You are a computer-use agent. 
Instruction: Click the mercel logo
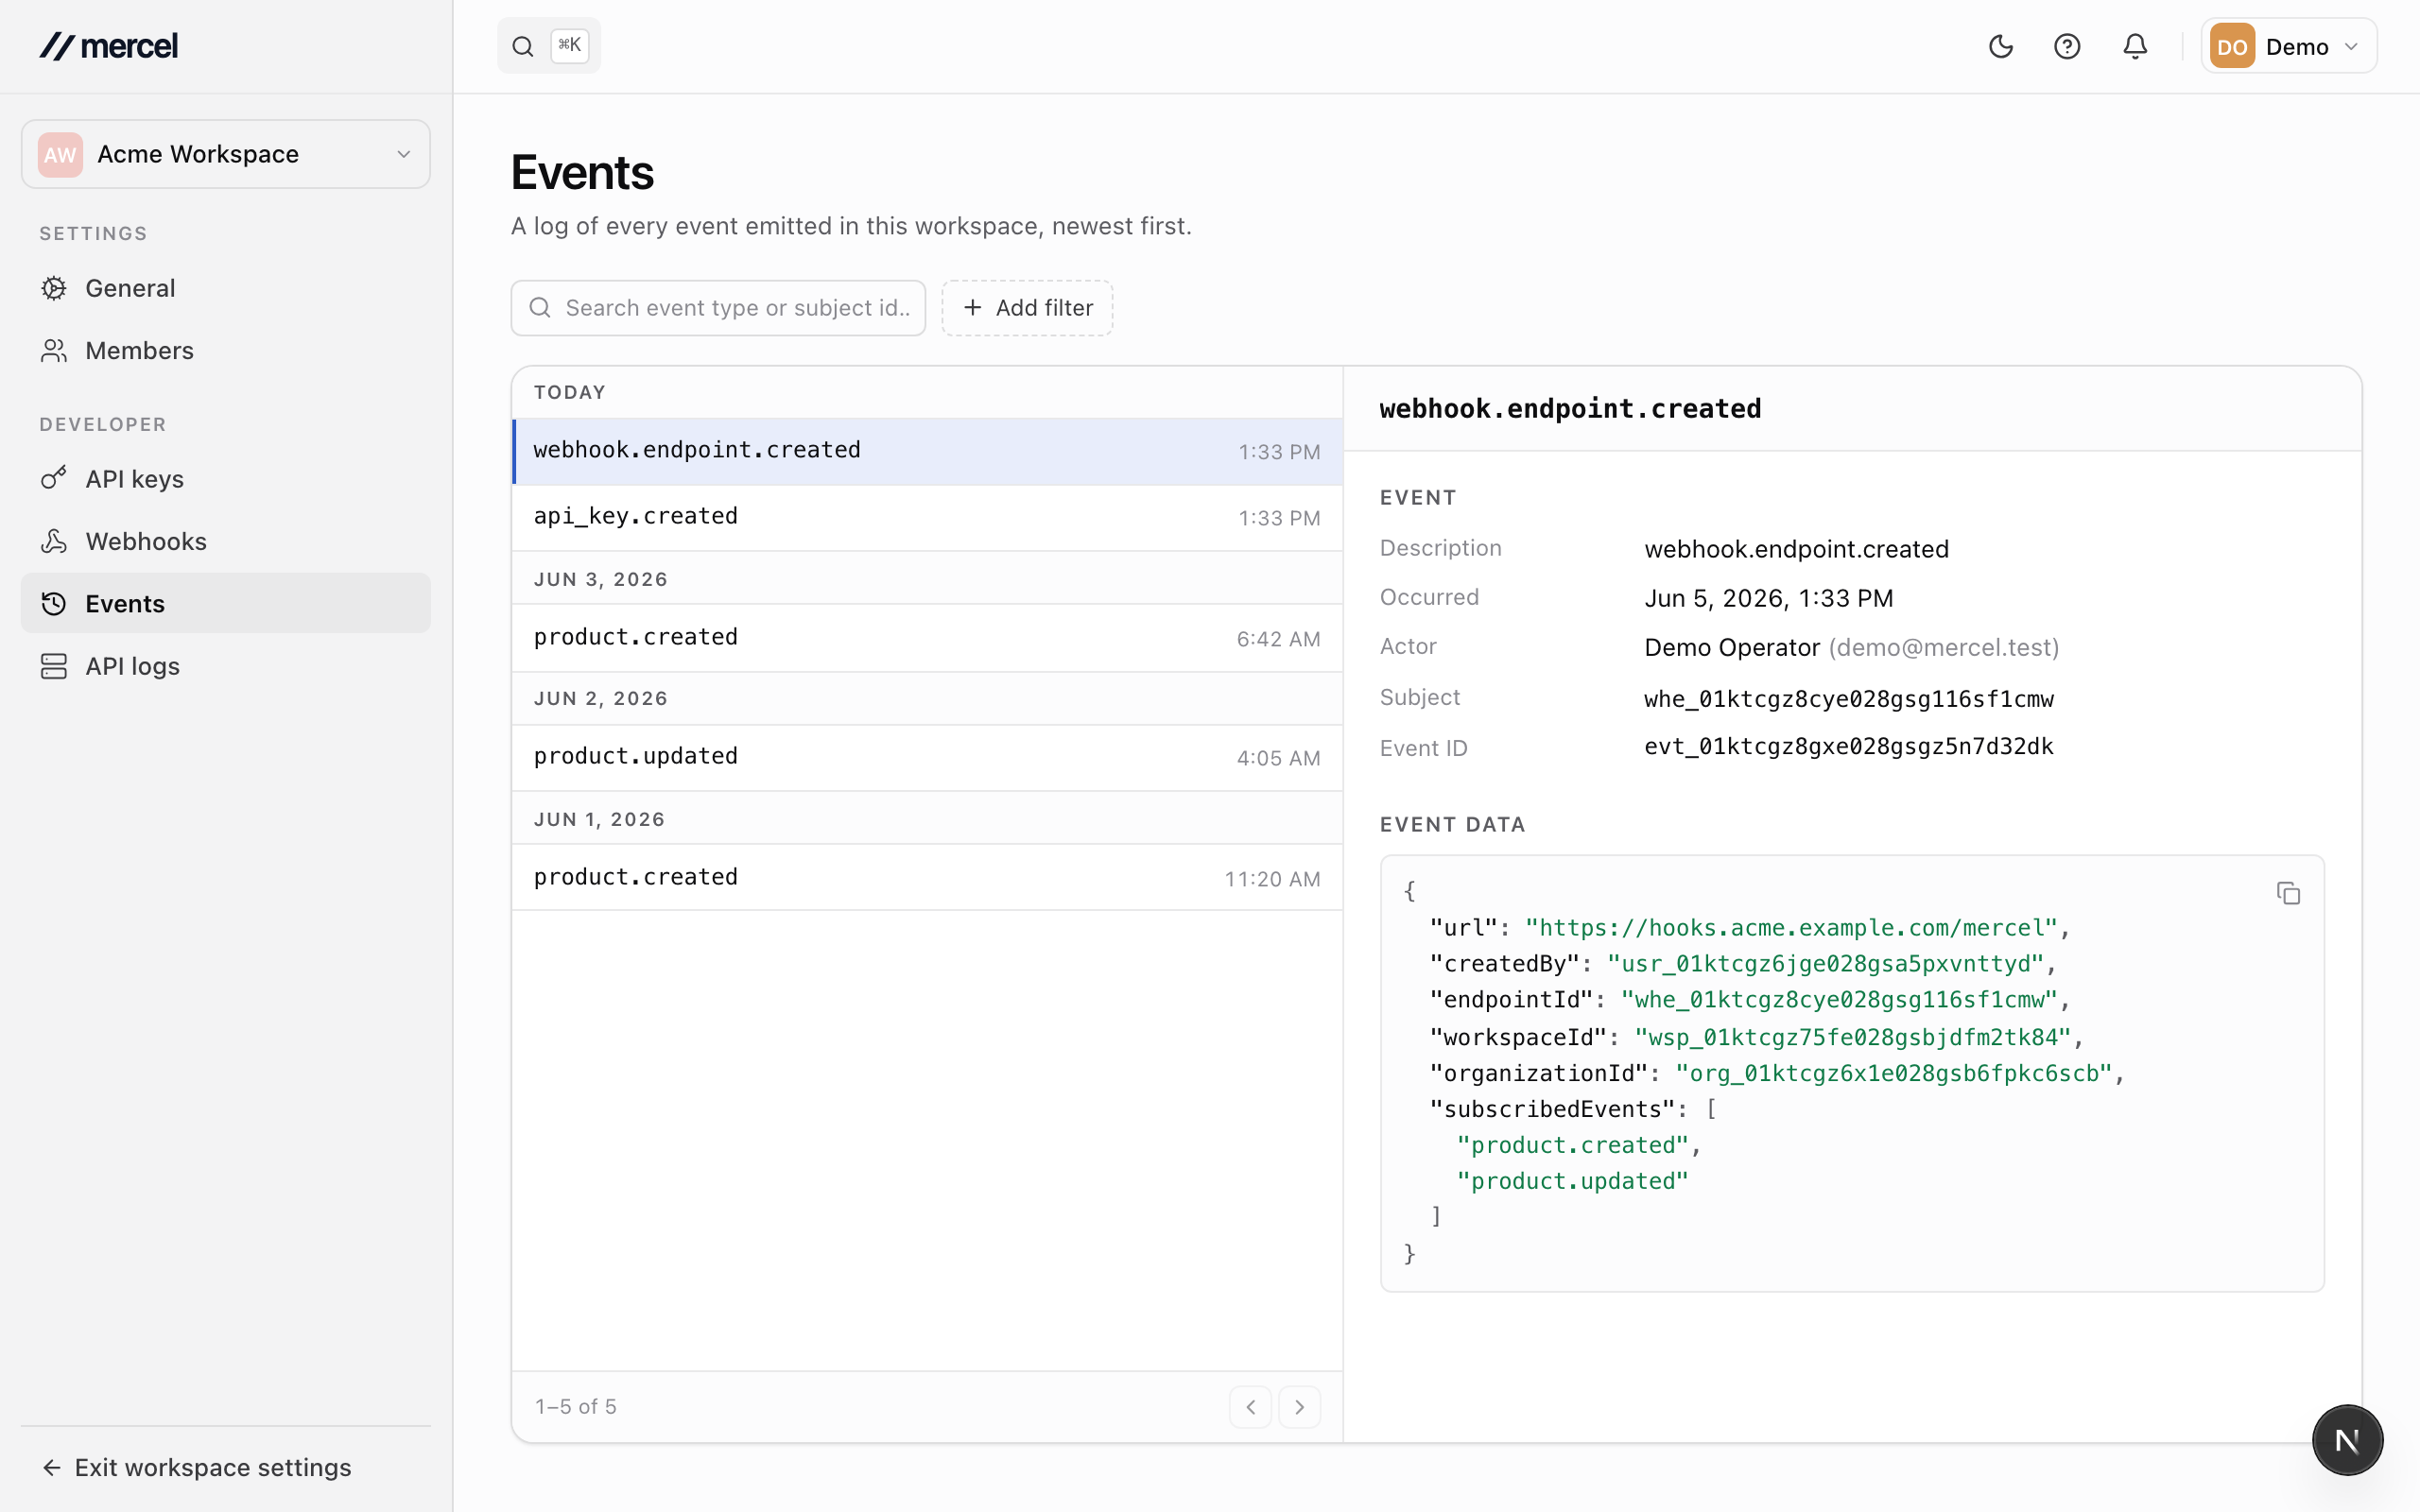point(108,46)
